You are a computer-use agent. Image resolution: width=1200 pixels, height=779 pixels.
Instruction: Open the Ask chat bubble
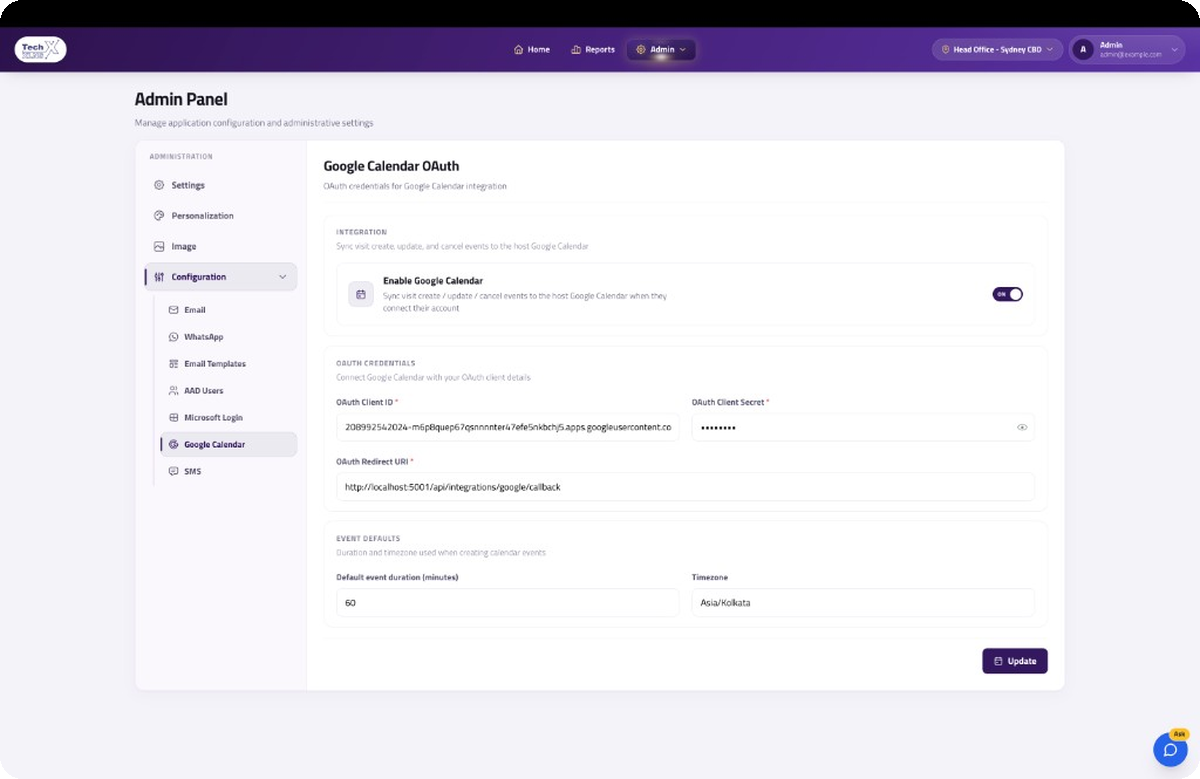click(1170, 749)
